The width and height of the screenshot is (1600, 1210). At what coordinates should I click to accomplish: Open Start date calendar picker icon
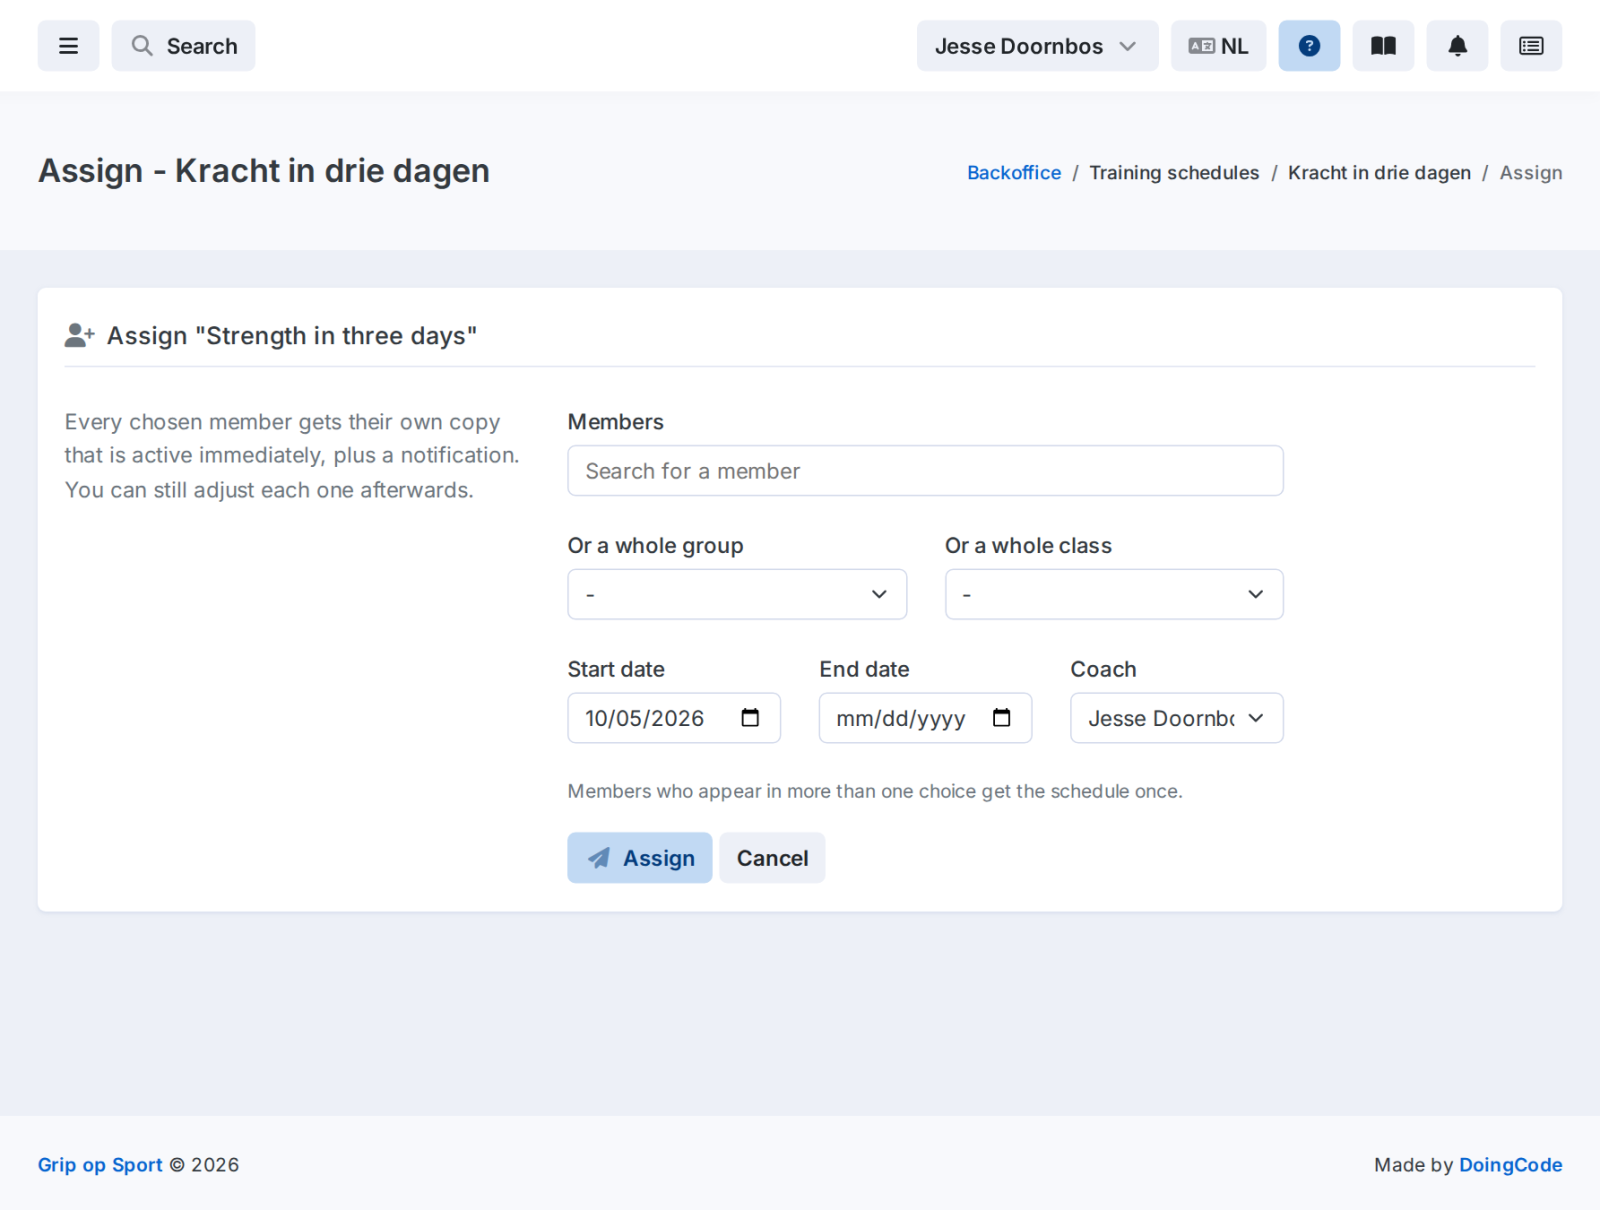[750, 718]
